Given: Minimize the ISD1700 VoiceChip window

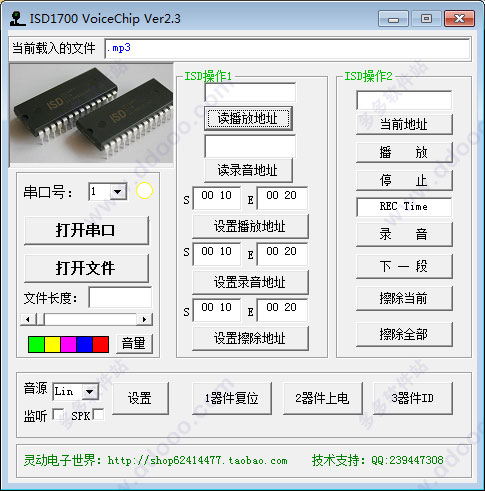Looking at the screenshot, I should tap(393, 19).
